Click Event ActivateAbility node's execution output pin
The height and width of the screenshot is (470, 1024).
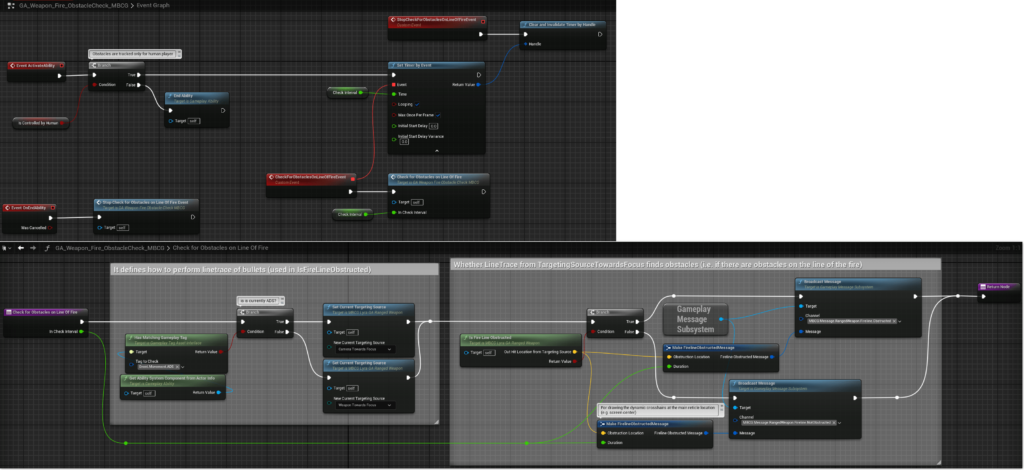tap(60, 75)
